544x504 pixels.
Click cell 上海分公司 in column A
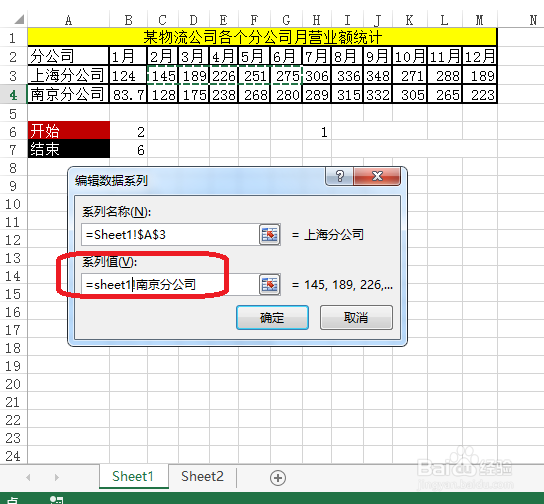tap(68, 75)
